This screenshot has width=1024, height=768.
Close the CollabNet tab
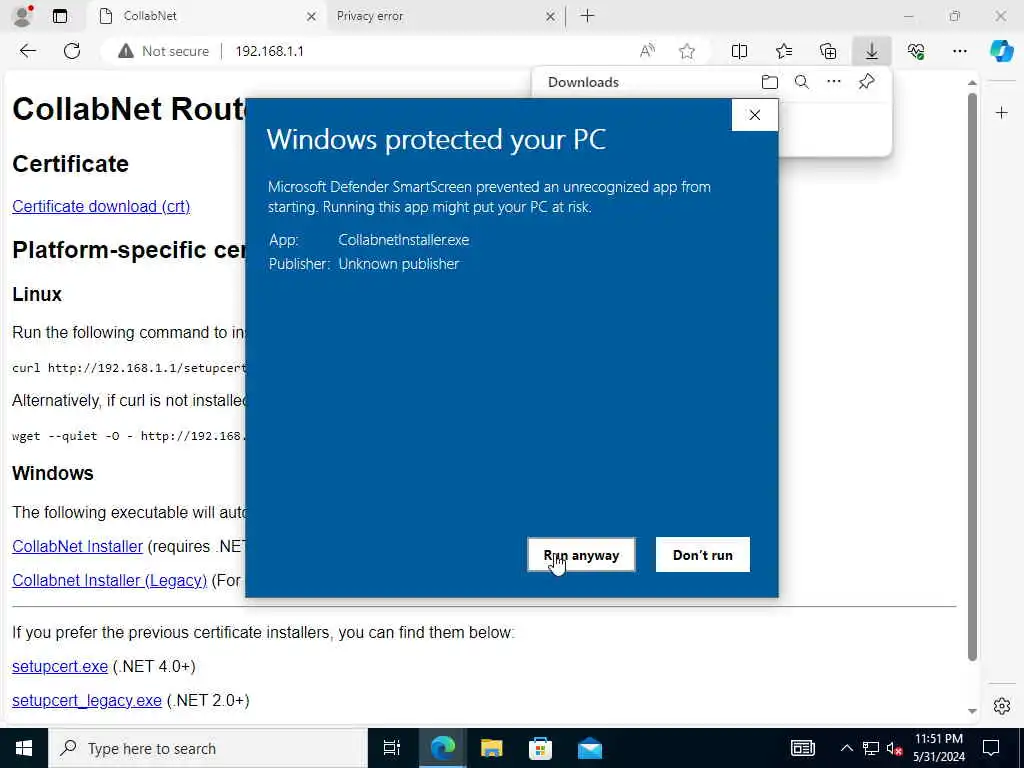point(312,16)
